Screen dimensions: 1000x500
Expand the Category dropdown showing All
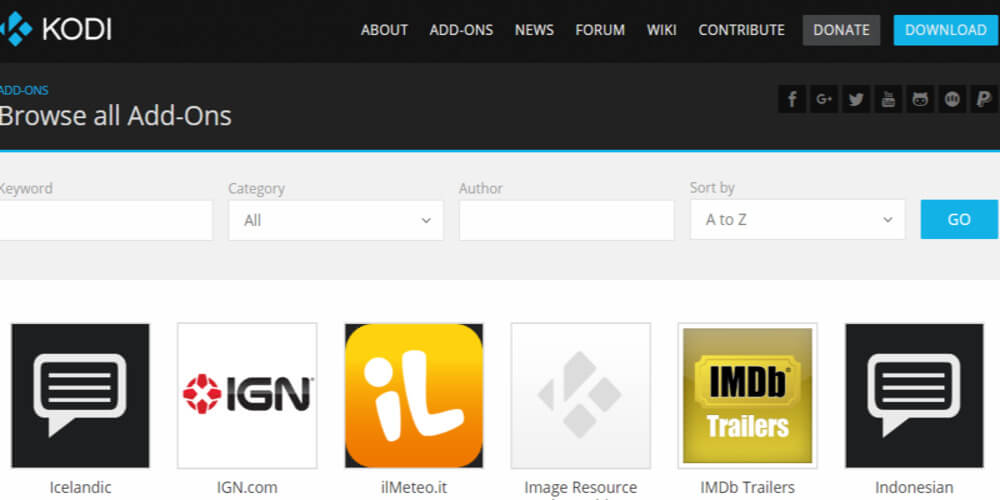coord(336,221)
